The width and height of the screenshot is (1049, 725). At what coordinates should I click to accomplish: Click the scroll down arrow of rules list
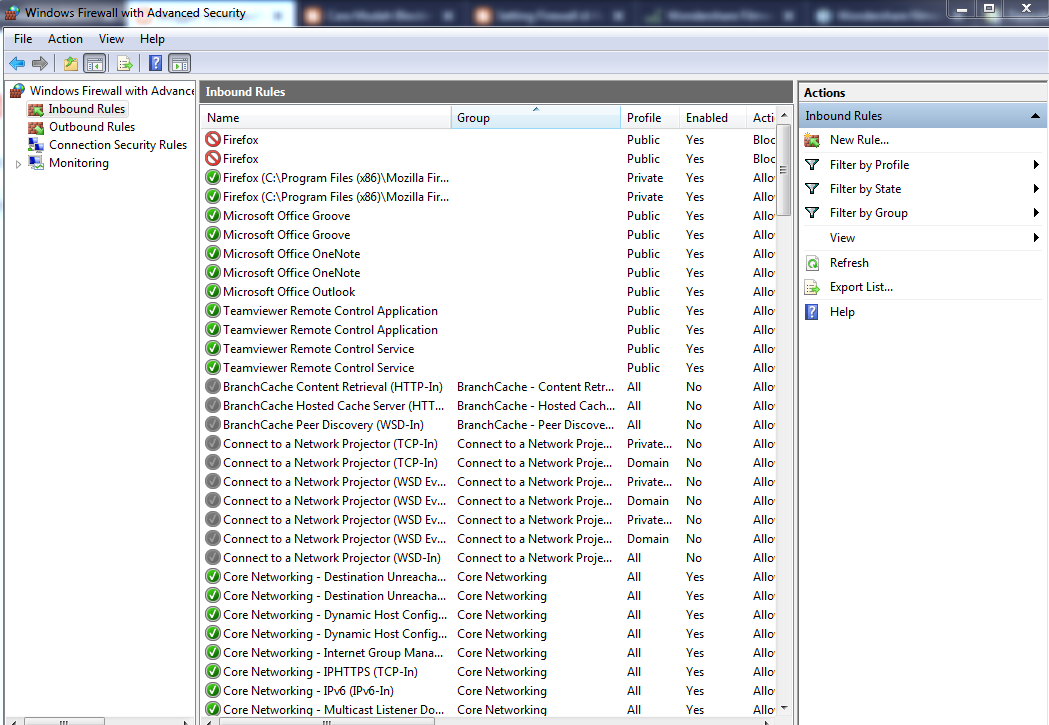point(784,708)
